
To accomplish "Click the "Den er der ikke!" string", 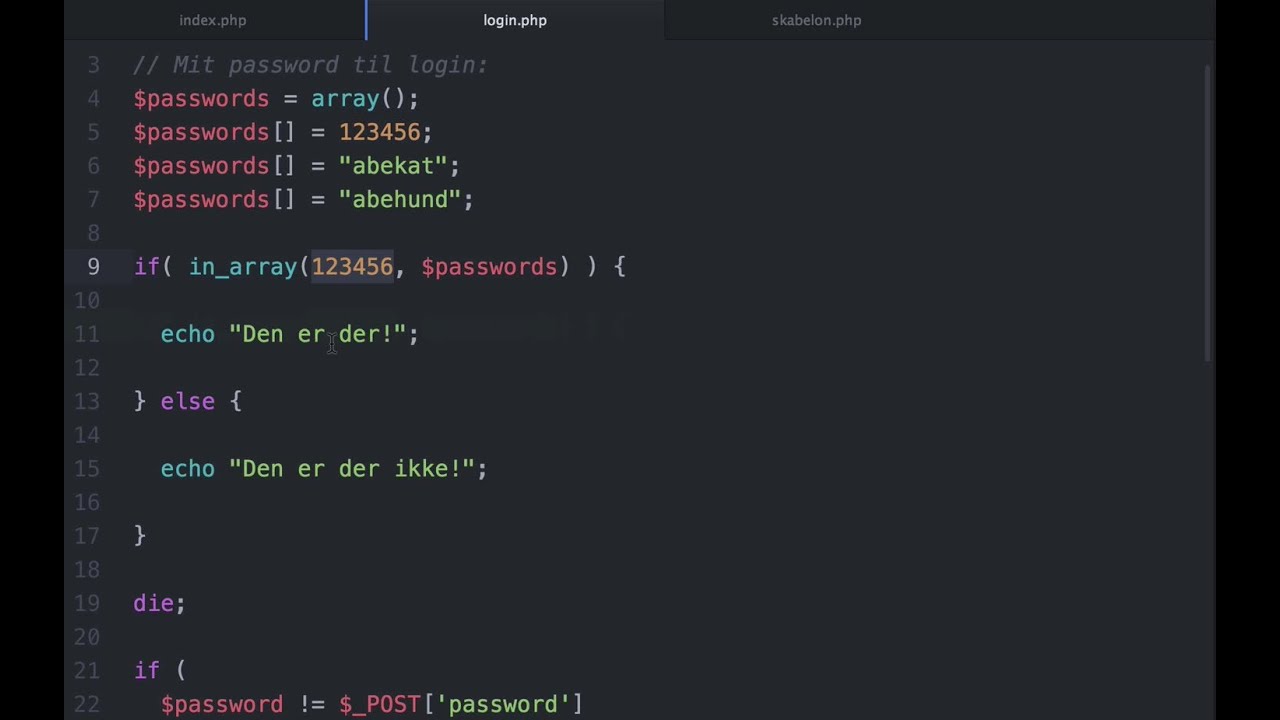I will point(352,468).
